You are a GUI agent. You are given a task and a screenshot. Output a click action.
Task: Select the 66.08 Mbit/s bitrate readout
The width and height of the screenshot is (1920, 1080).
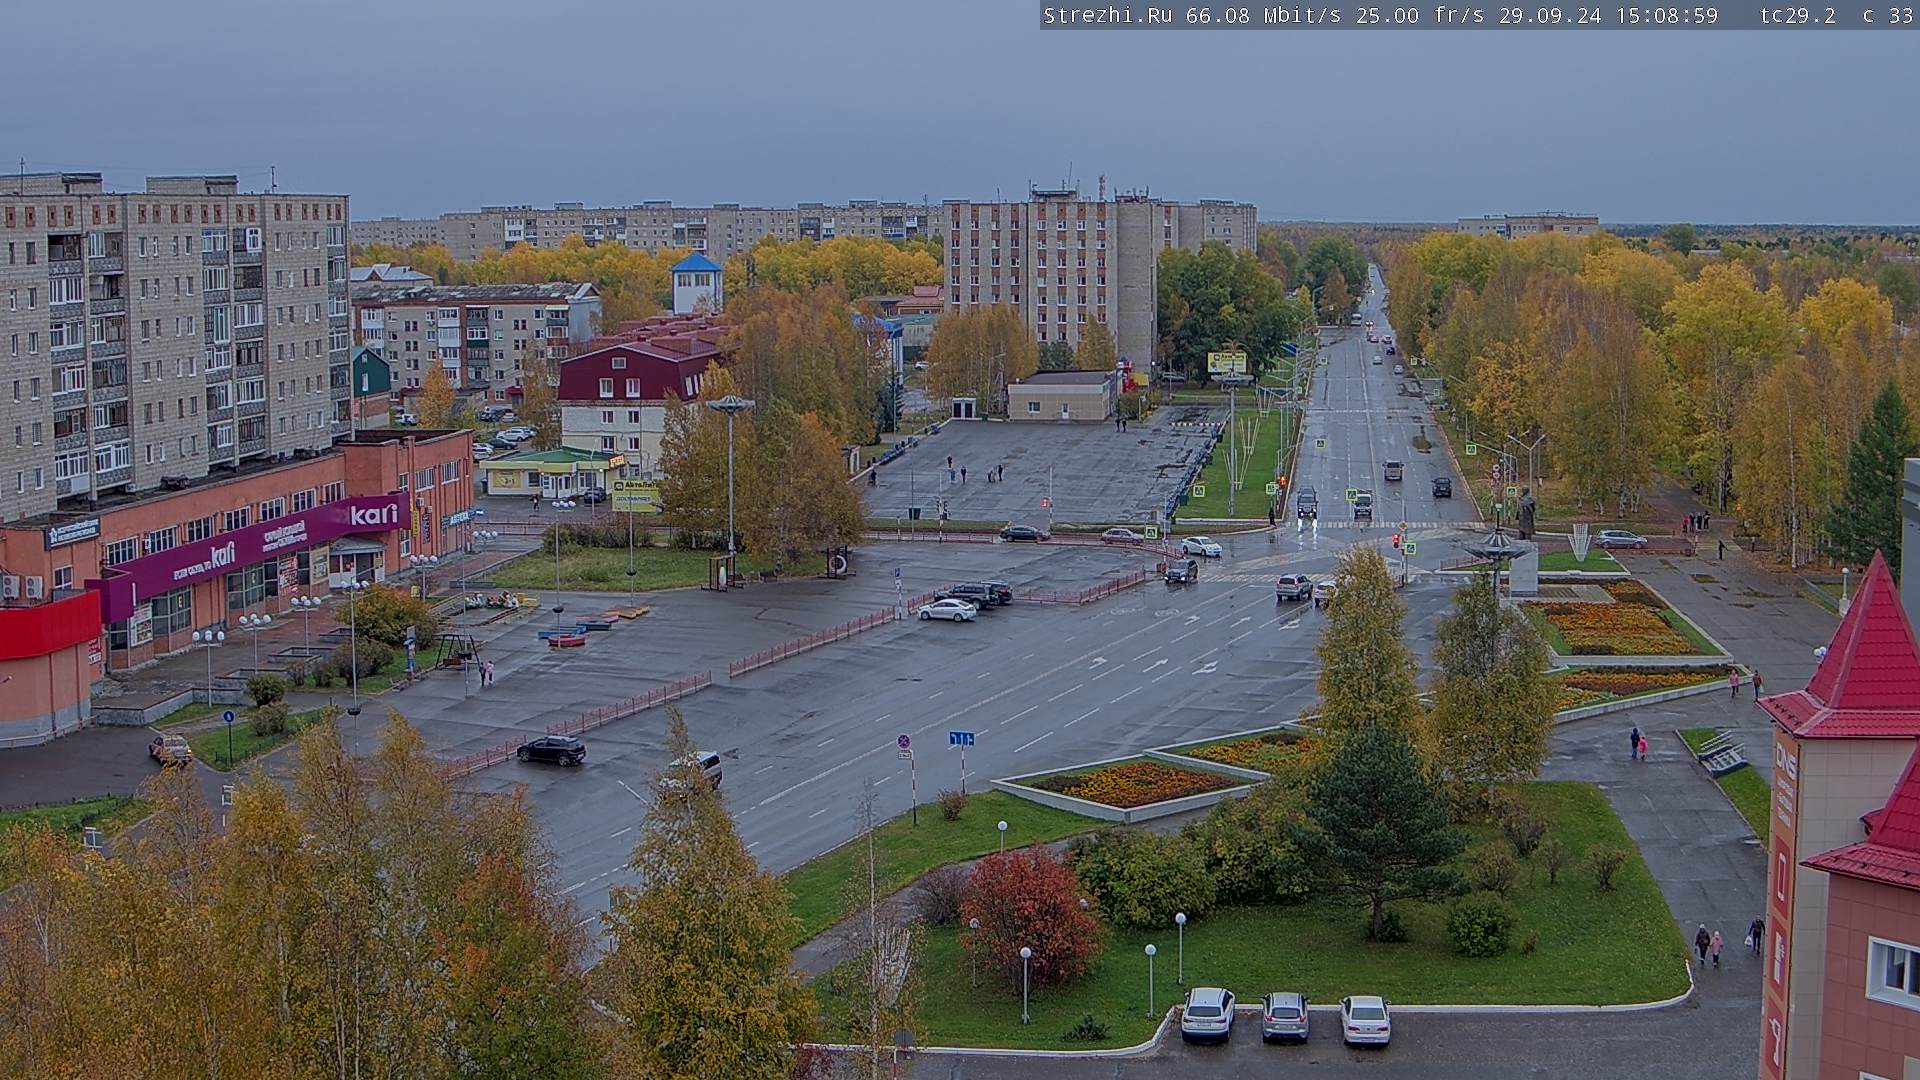point(1265,15)
